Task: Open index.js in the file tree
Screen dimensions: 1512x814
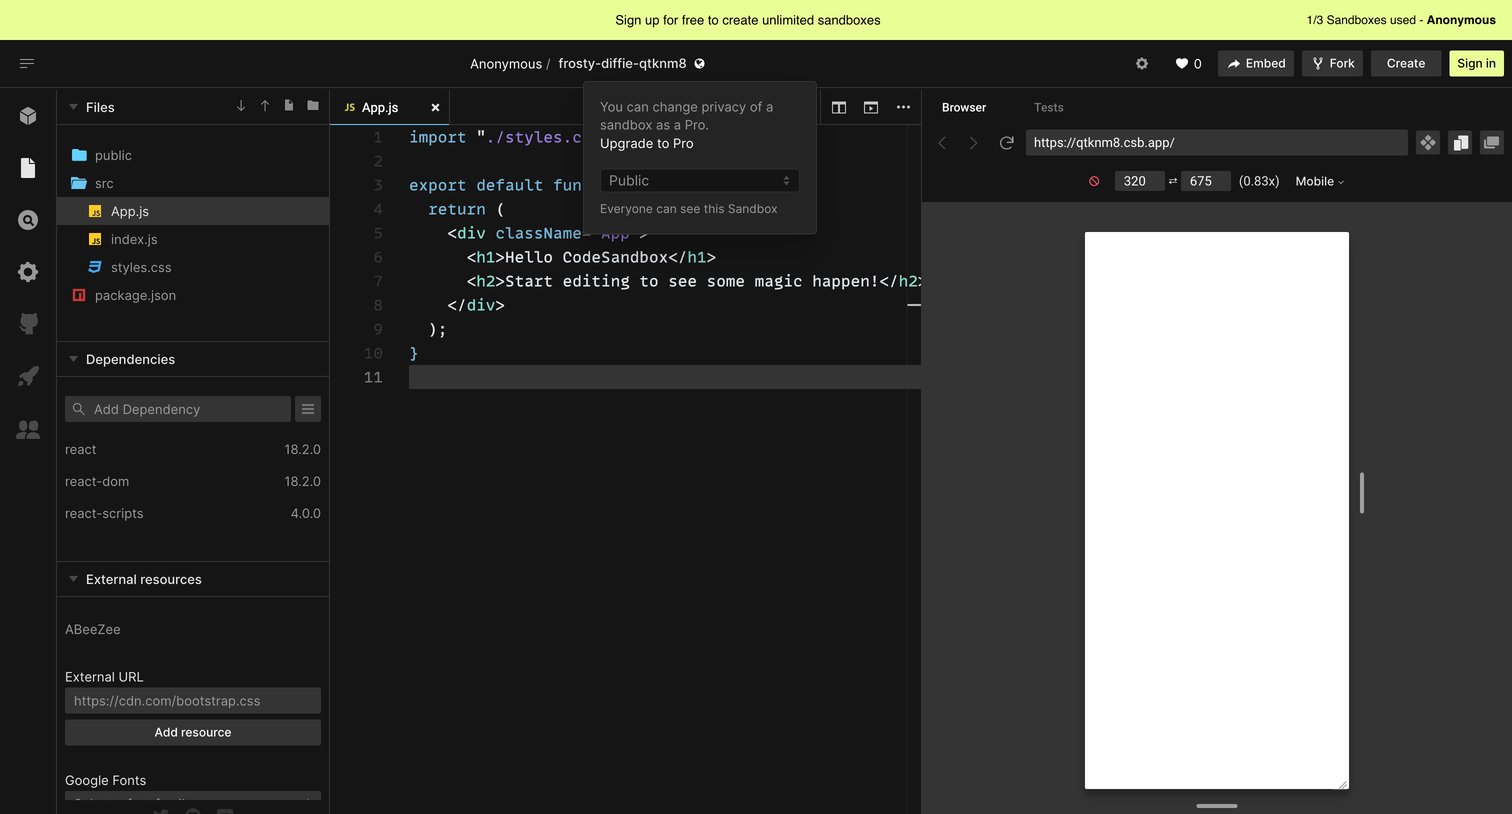Action: click(x=193, y=239)
